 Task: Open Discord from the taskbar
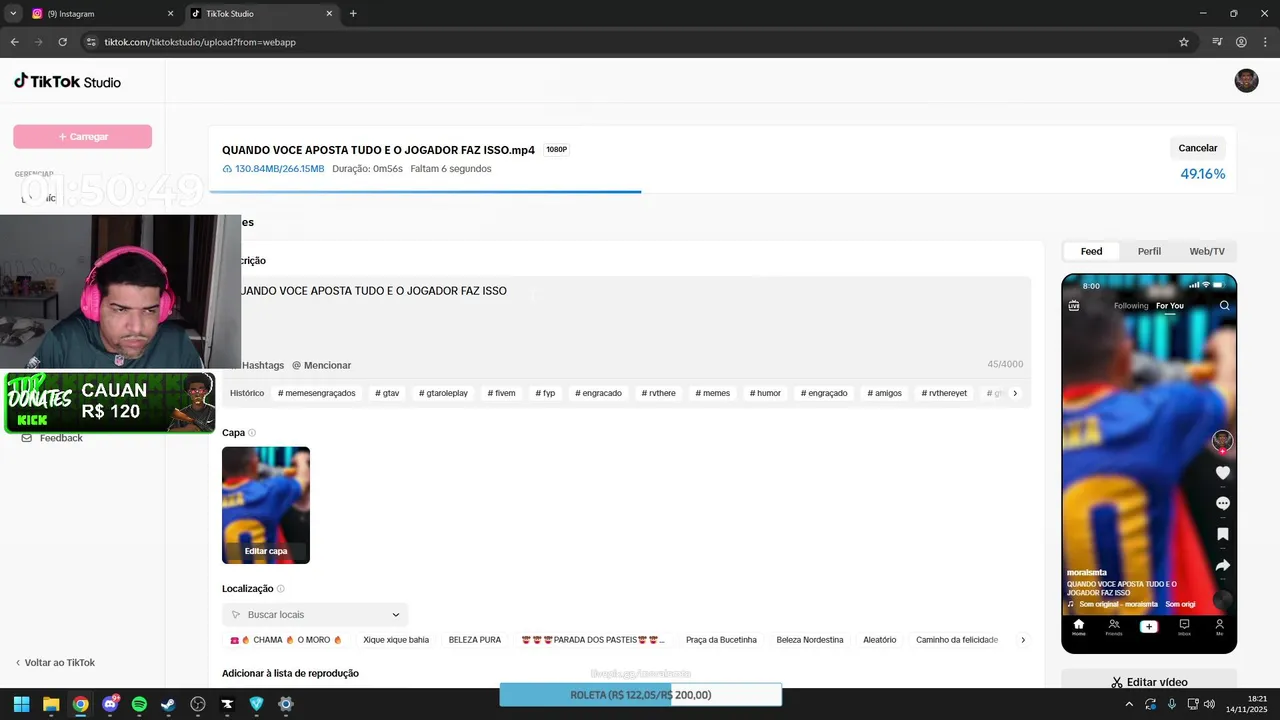pyautogui.click(x=110, y=704)
